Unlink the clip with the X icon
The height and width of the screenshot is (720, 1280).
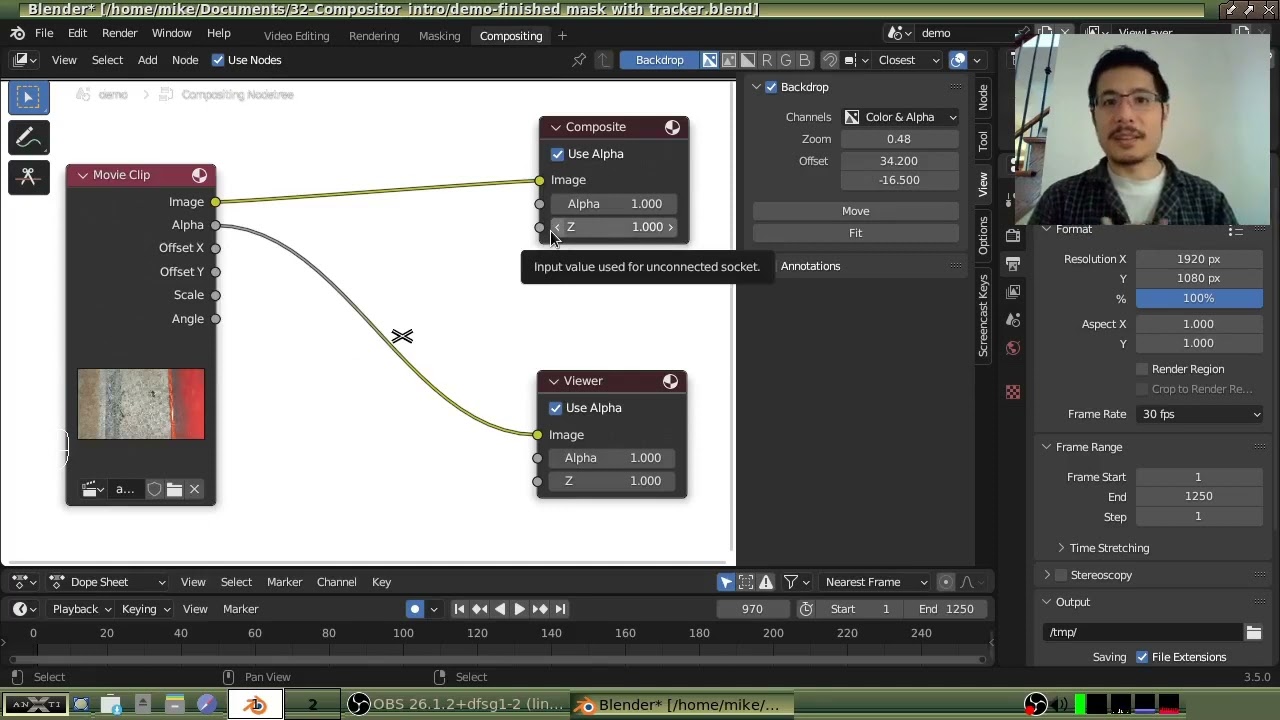click(x=194, y=489)
